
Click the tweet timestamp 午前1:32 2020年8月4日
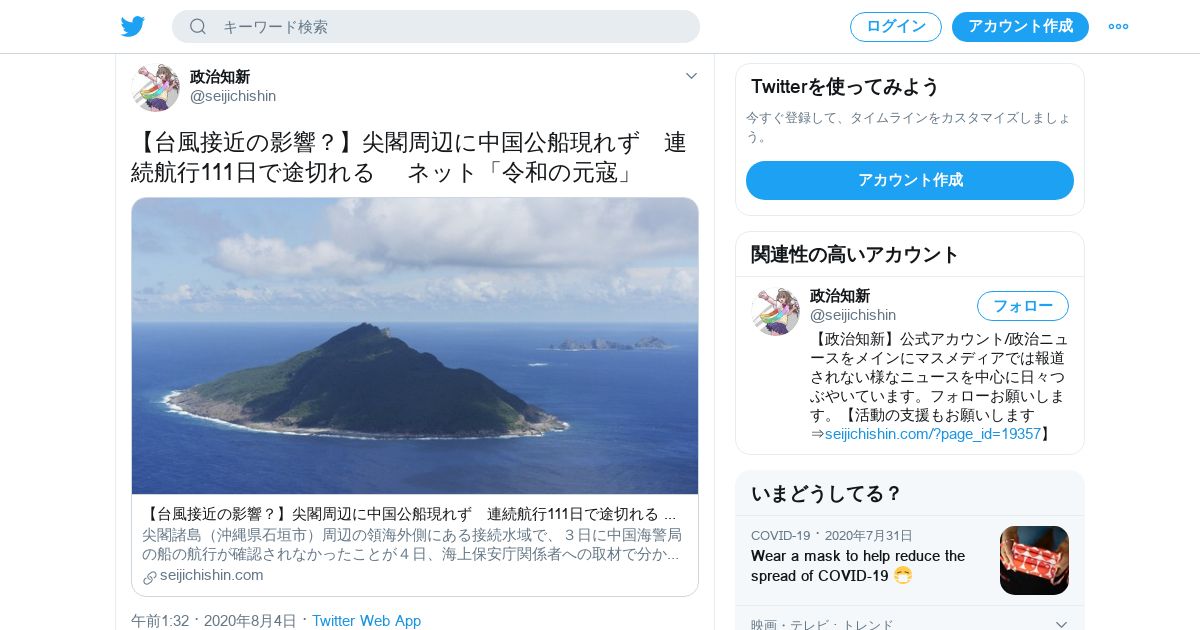(x=214, y=621)
